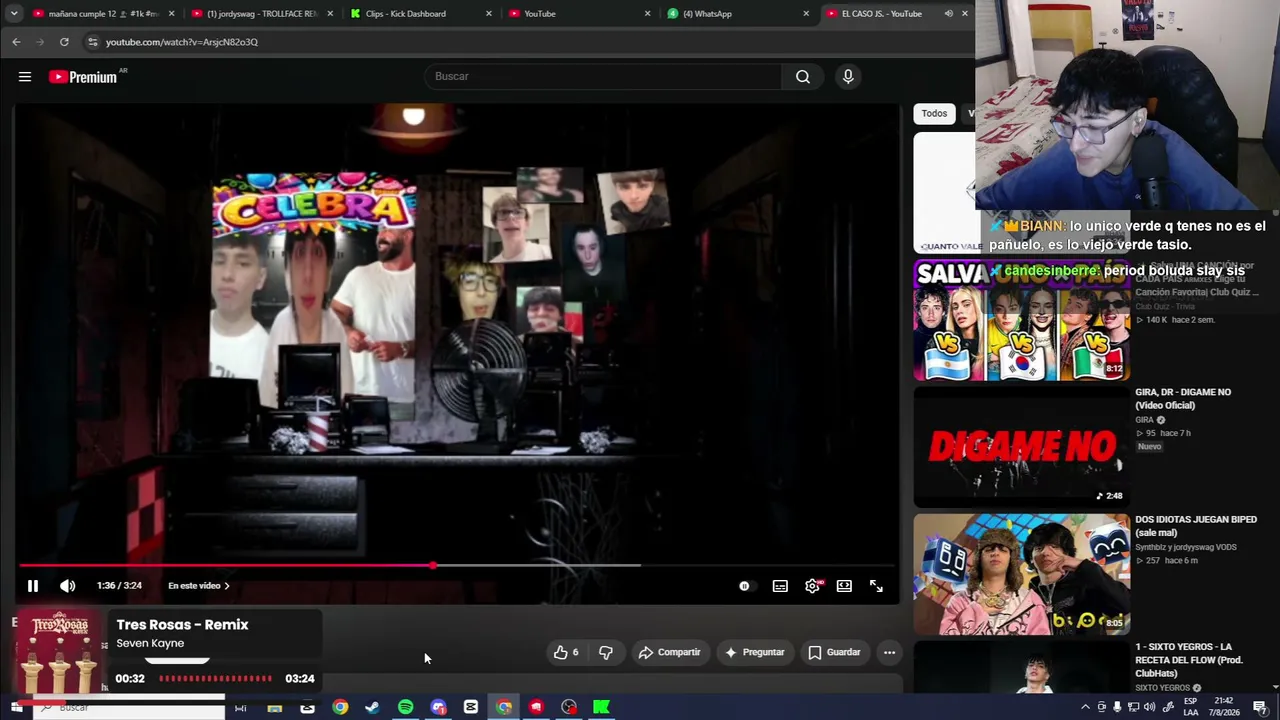
Task: Open 'DOS IDIOTAS JUEGAN BIPED' title link
Action: pos(1196,526)
